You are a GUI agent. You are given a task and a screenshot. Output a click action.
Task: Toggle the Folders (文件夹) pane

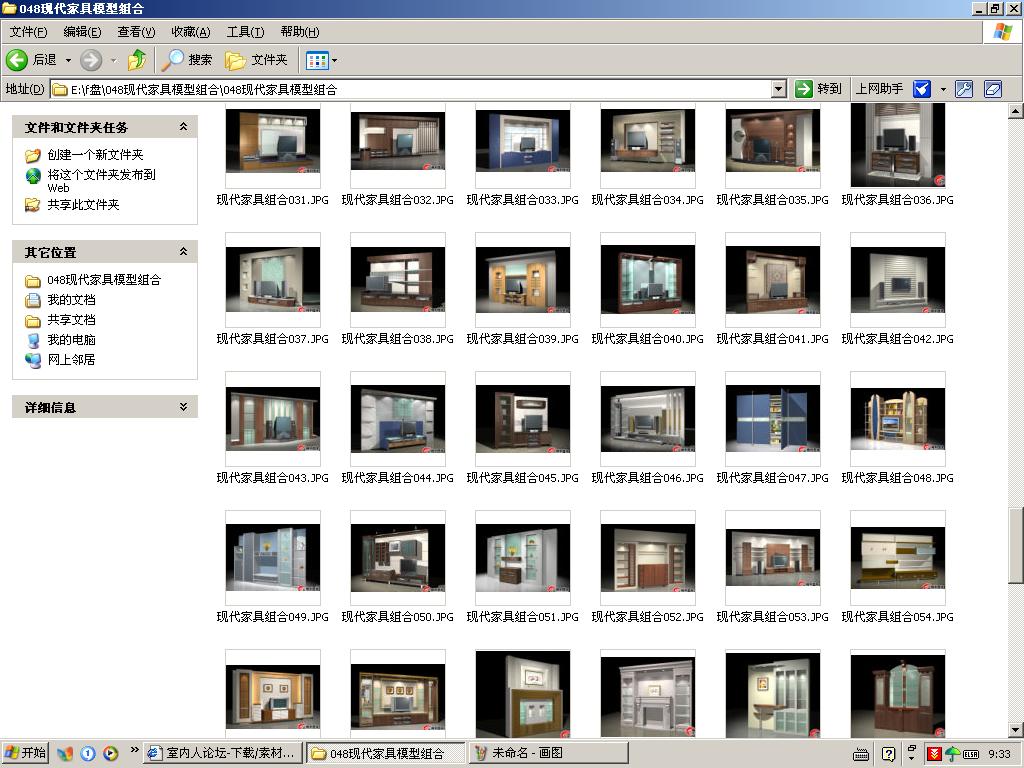coord(257,60)
